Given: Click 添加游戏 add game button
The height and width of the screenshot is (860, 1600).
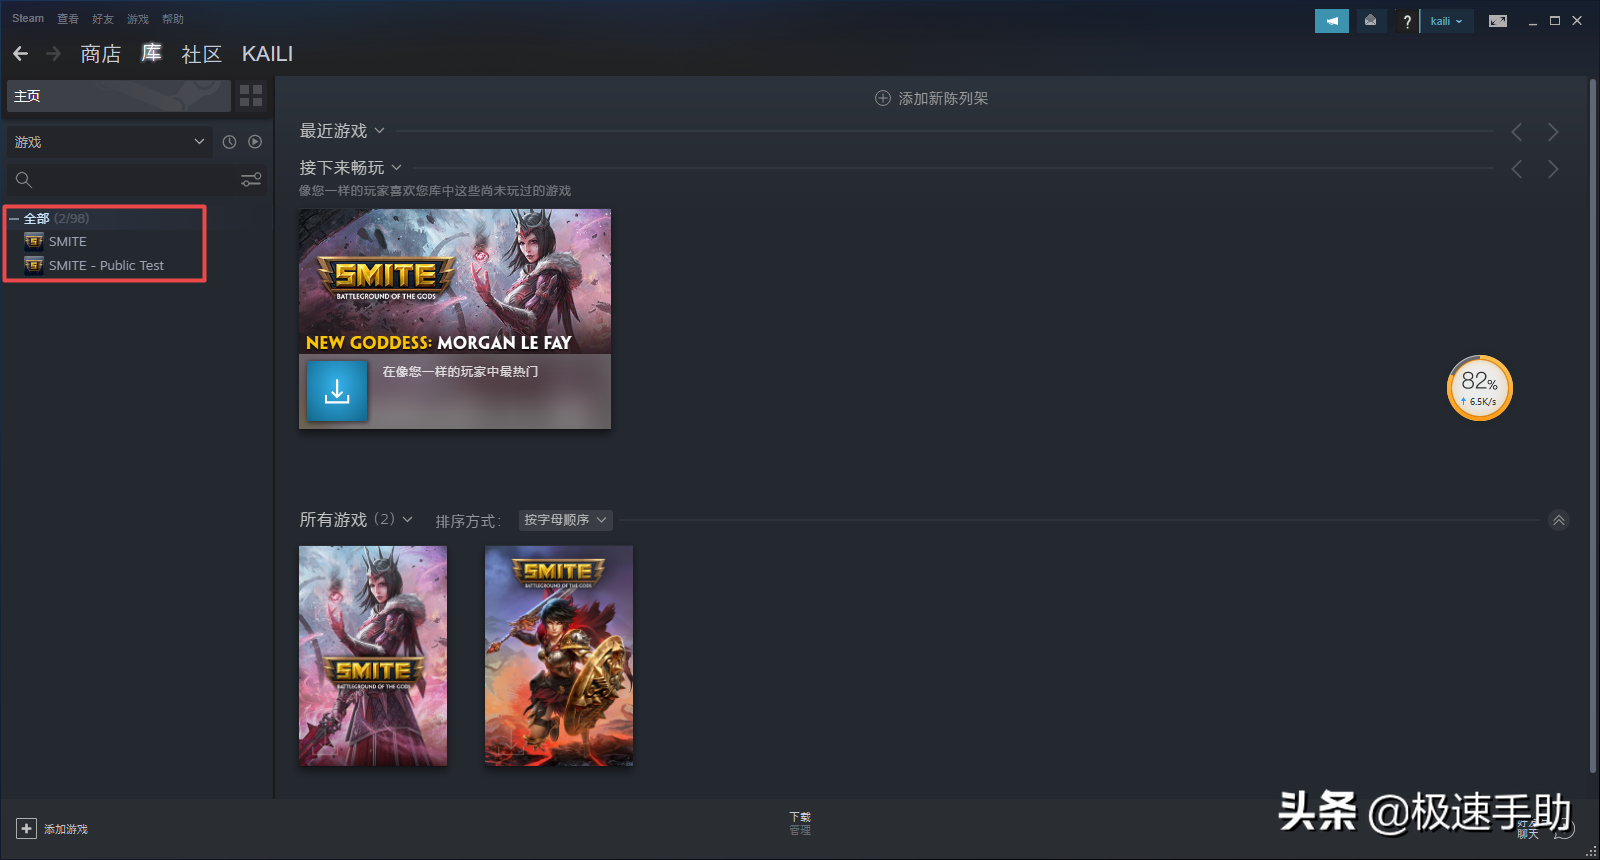Looking at the screenshot, I should tap(52, 829).
